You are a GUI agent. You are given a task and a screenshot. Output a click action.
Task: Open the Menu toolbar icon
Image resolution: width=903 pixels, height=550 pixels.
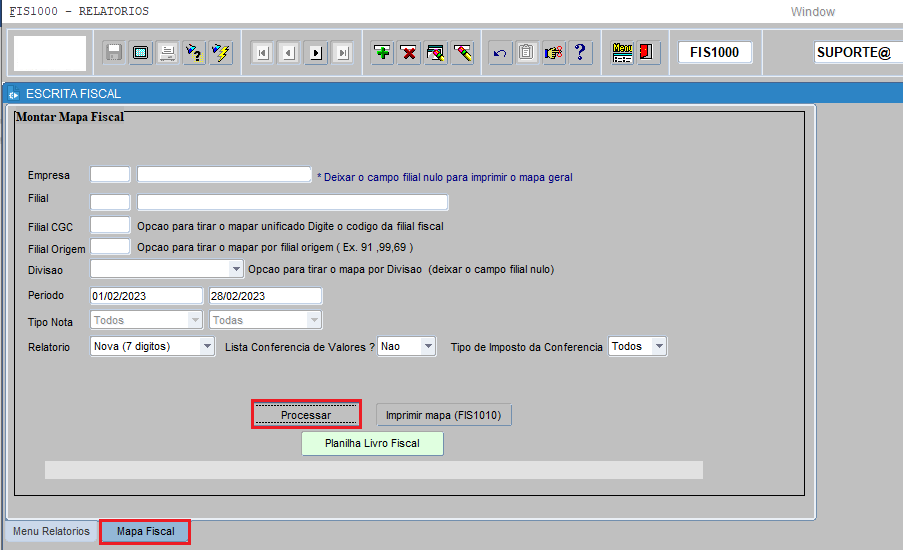pyautogui.click(x=622, y=53)
